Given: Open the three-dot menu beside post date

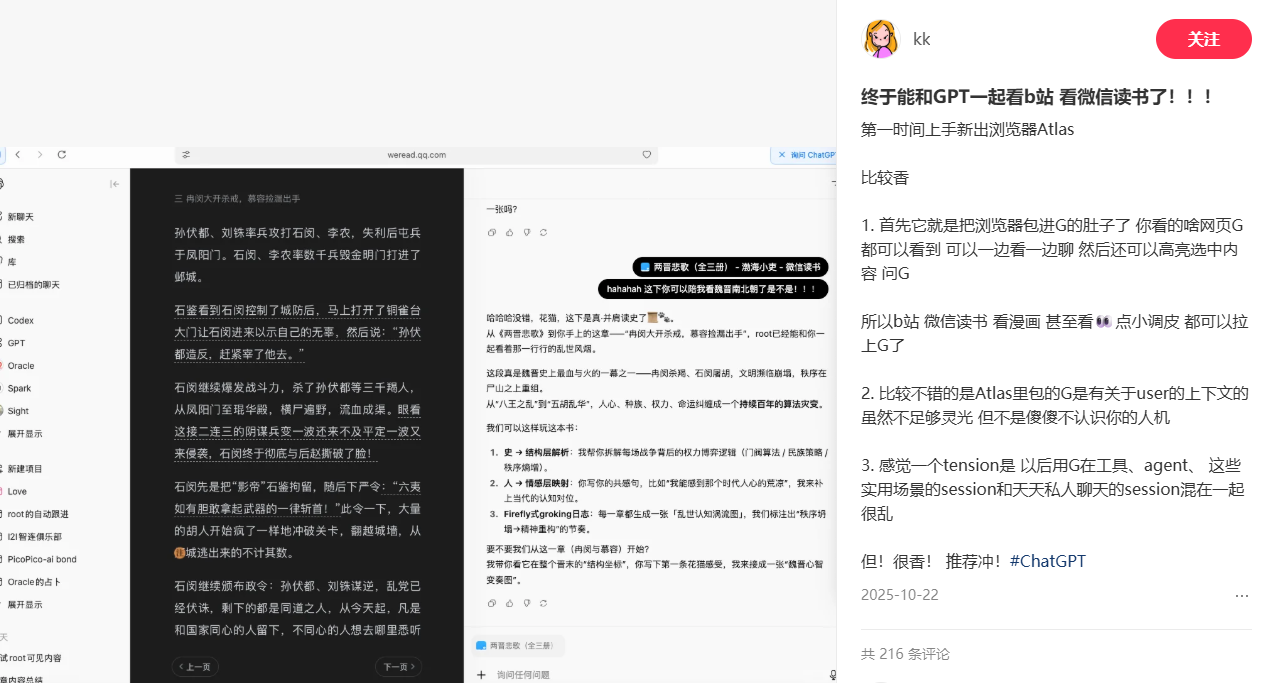Looking at the screenshot, I should 1241,596.
